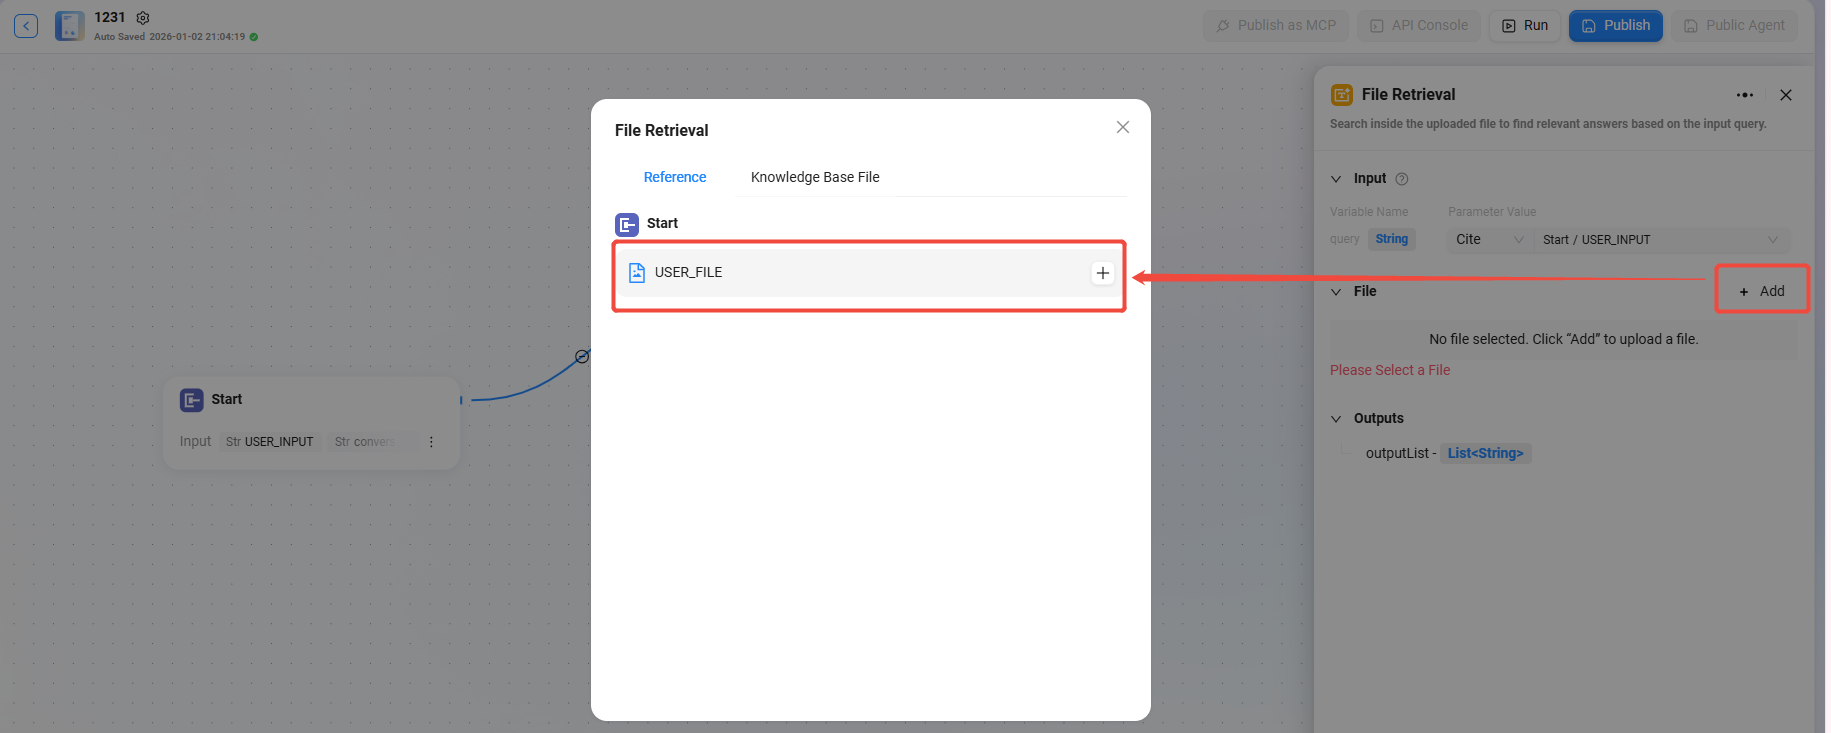
Task: Switch to the Knowledge Base File tab
Action: (814, 177)
